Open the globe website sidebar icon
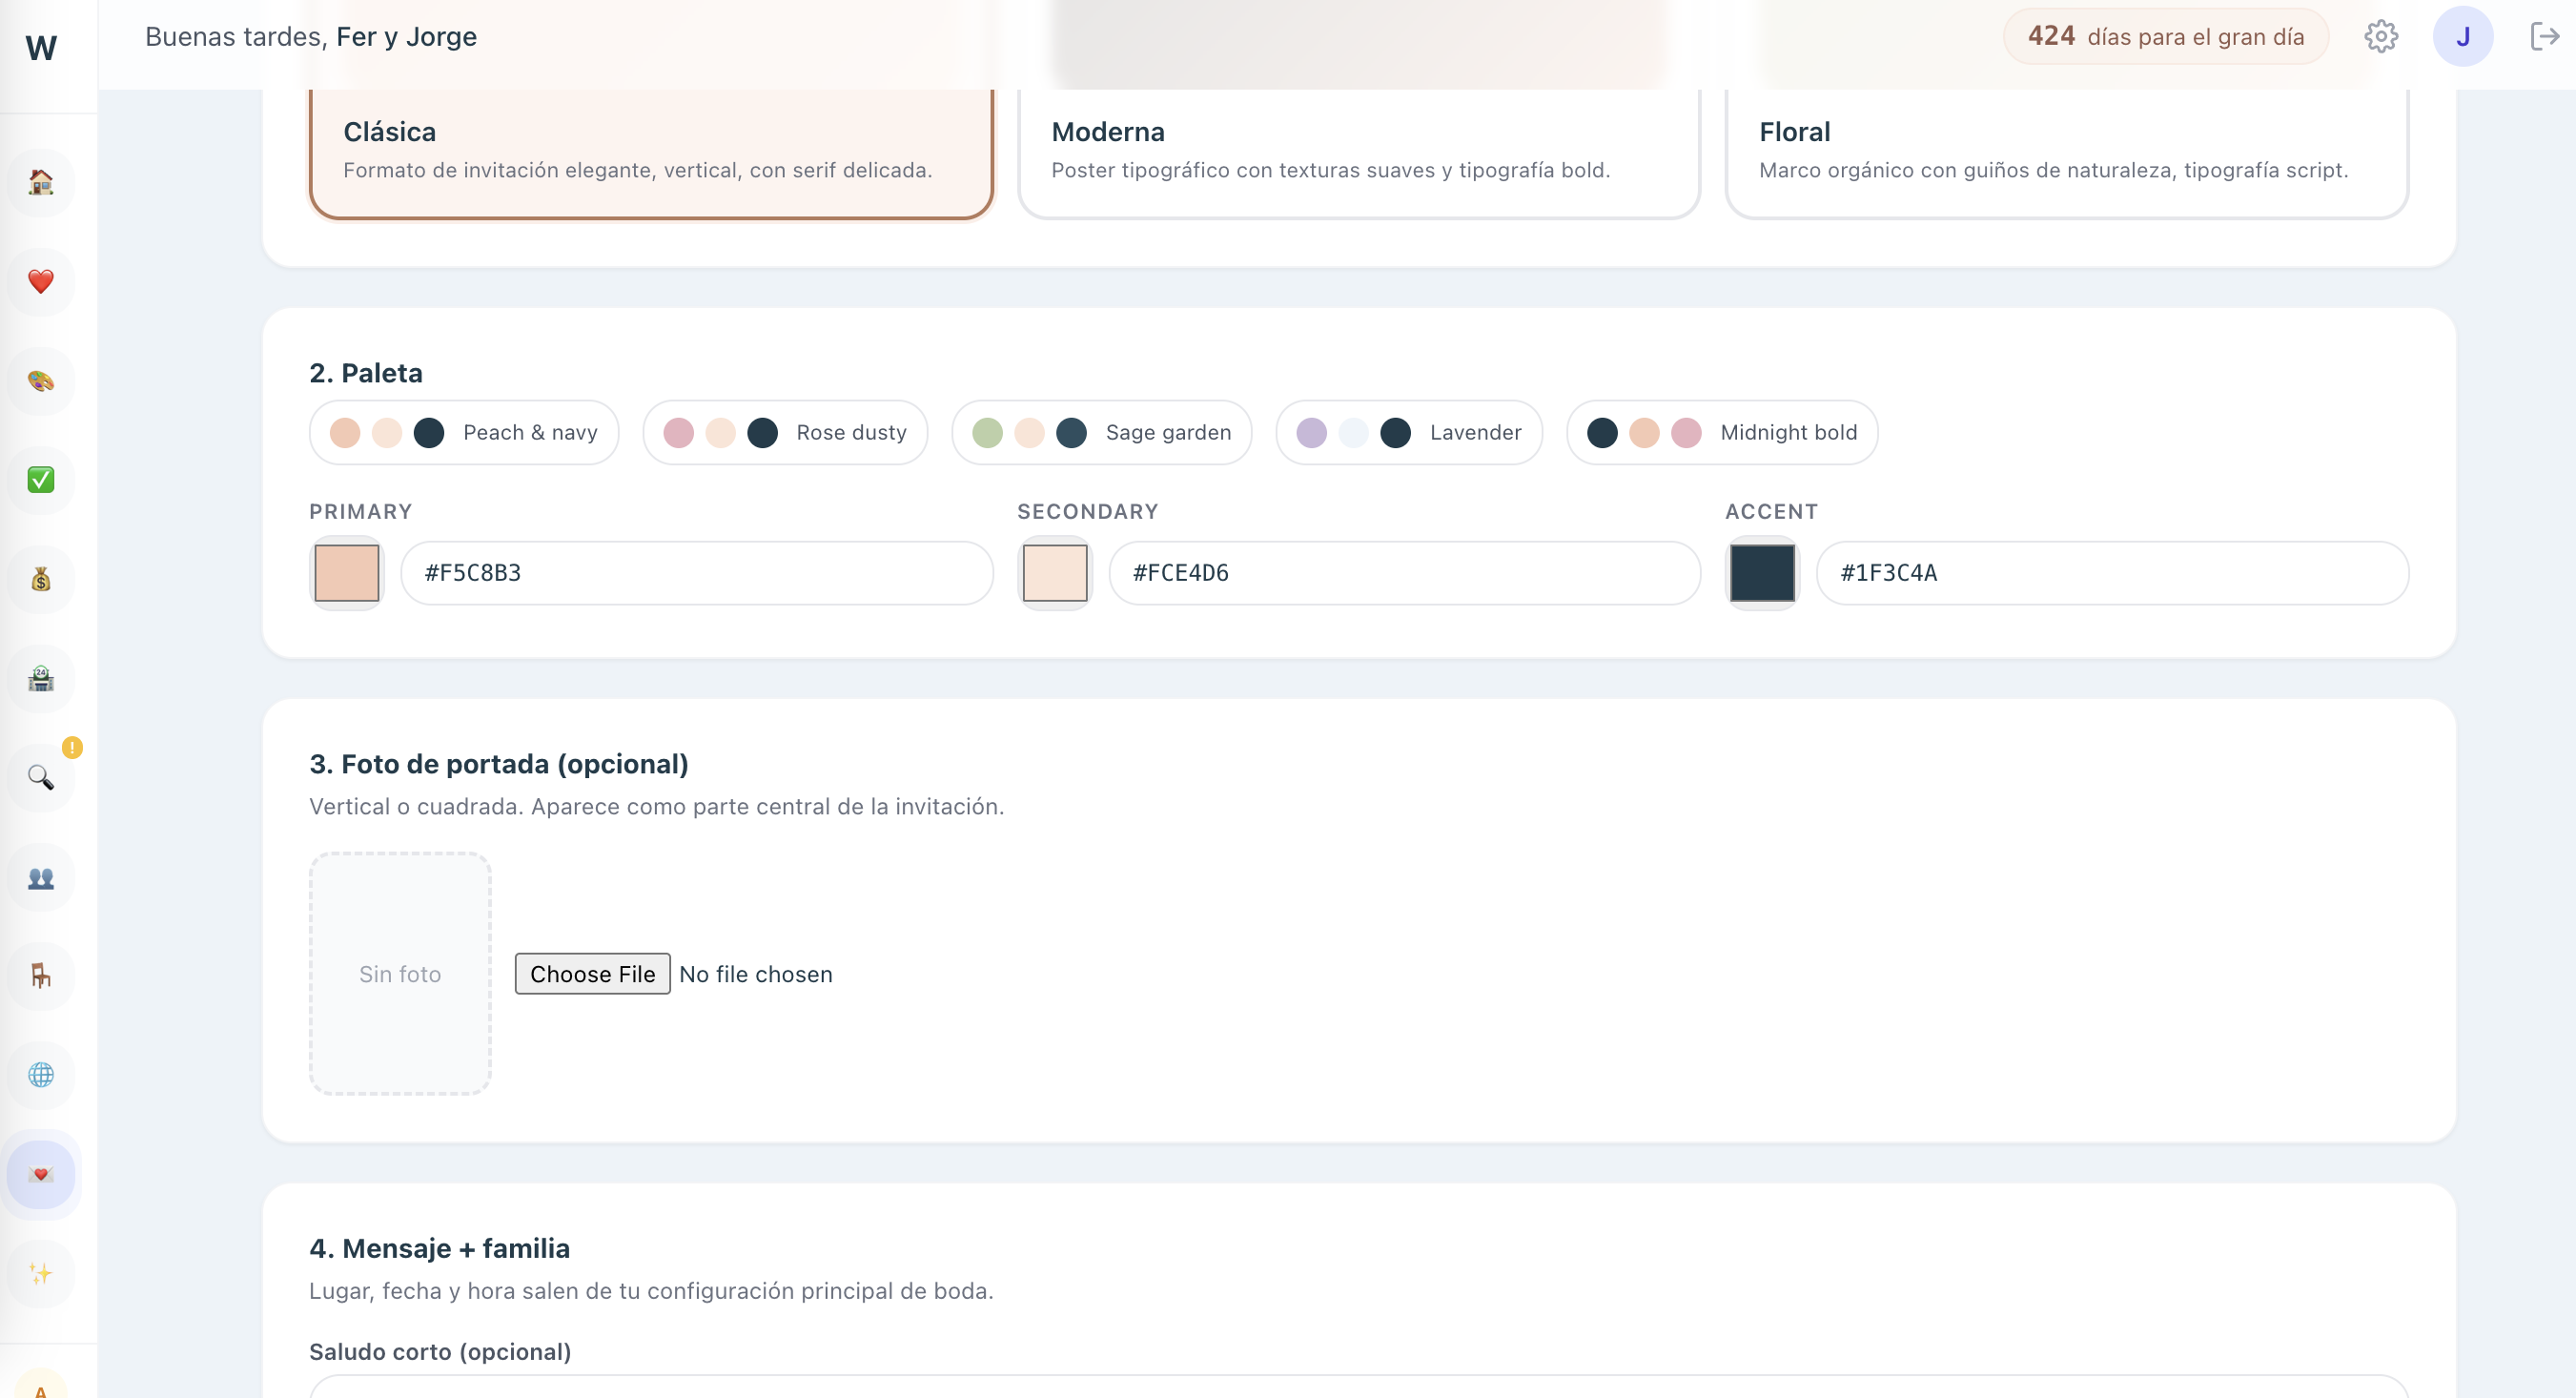 [x=41, y=1075]
